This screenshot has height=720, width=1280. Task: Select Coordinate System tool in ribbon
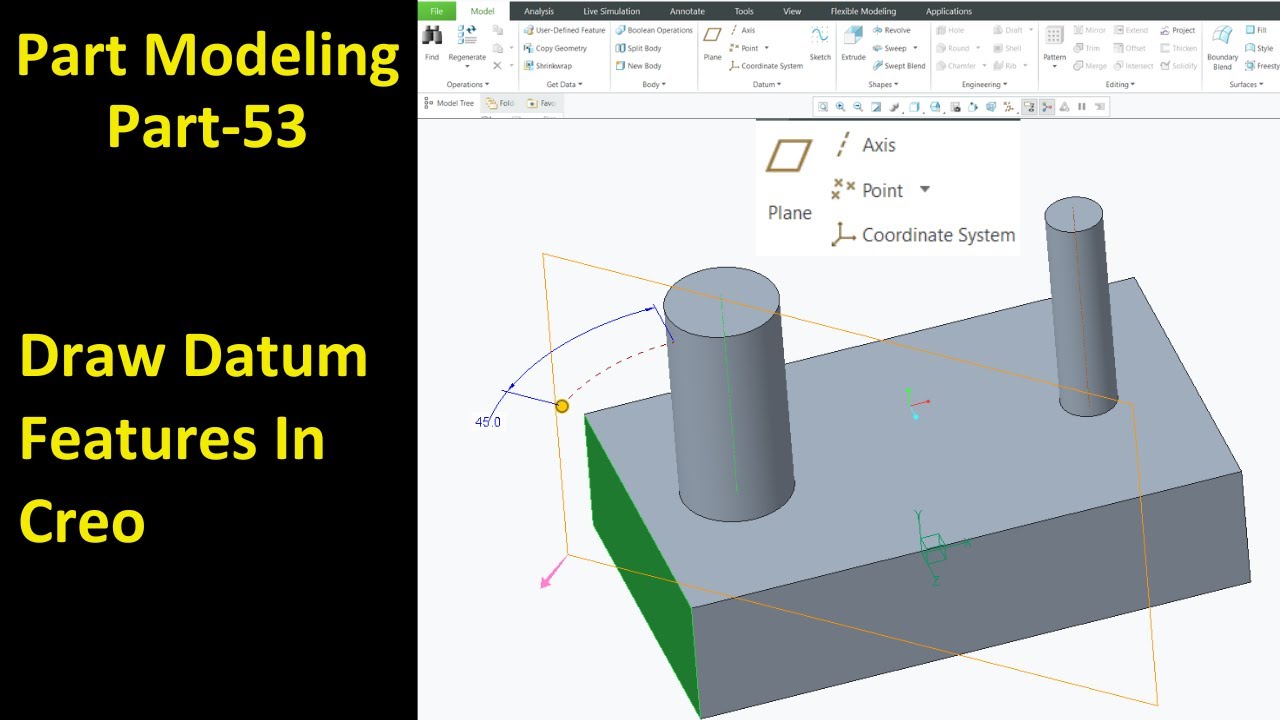(766, 66)
